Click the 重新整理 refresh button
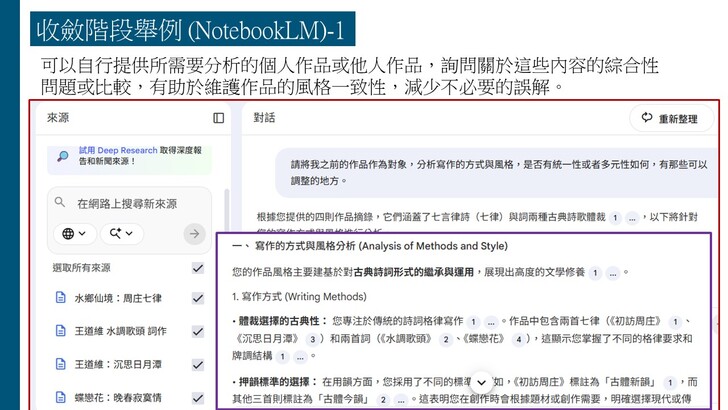The image size is (728, 410). click(x=670, y=118)
